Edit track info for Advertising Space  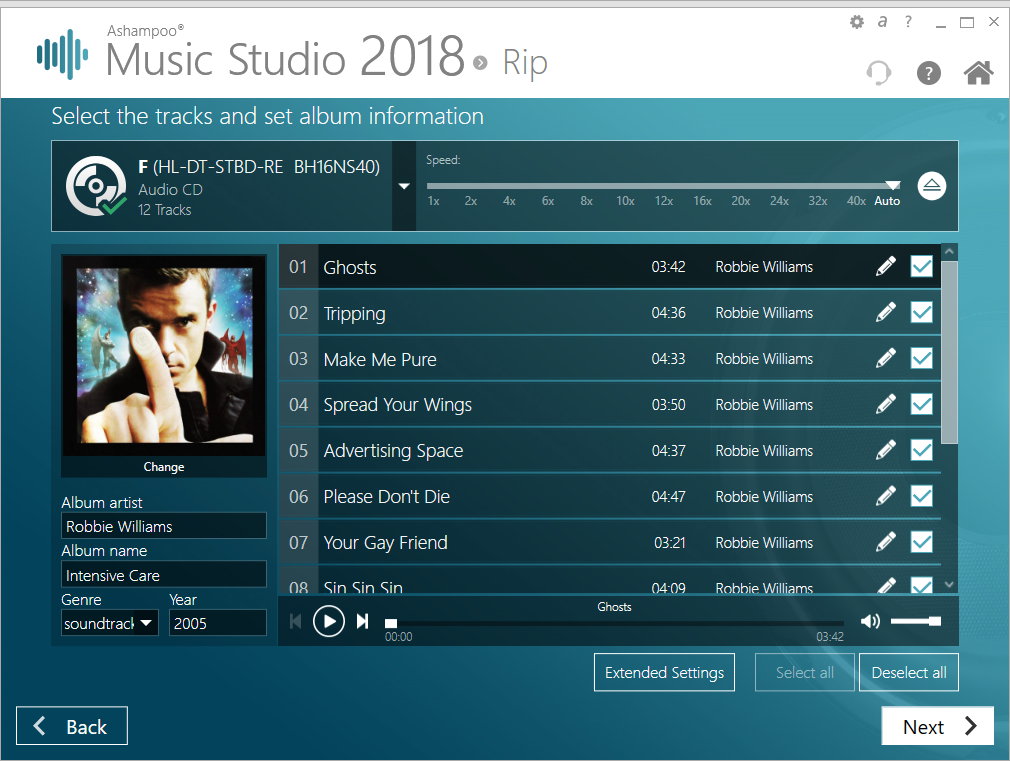tap(884, 450)
